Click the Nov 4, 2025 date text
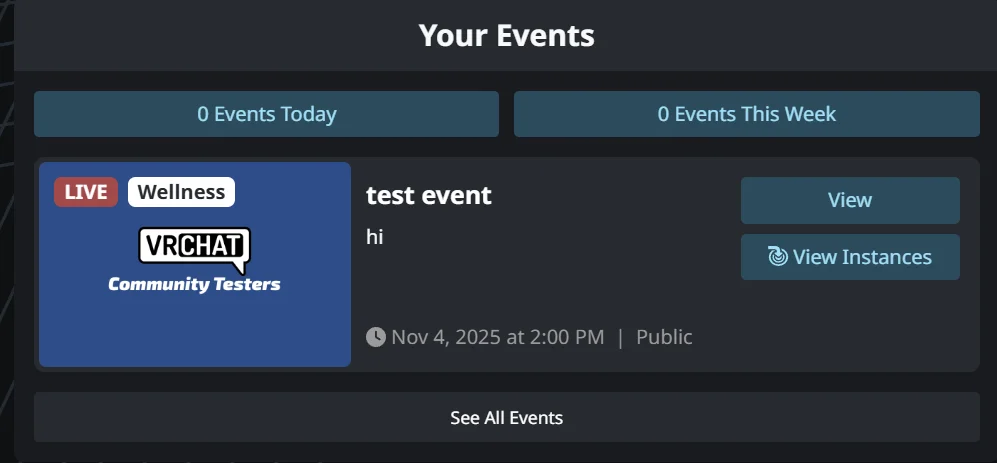The image size is (997, 463). pos(498,337)
